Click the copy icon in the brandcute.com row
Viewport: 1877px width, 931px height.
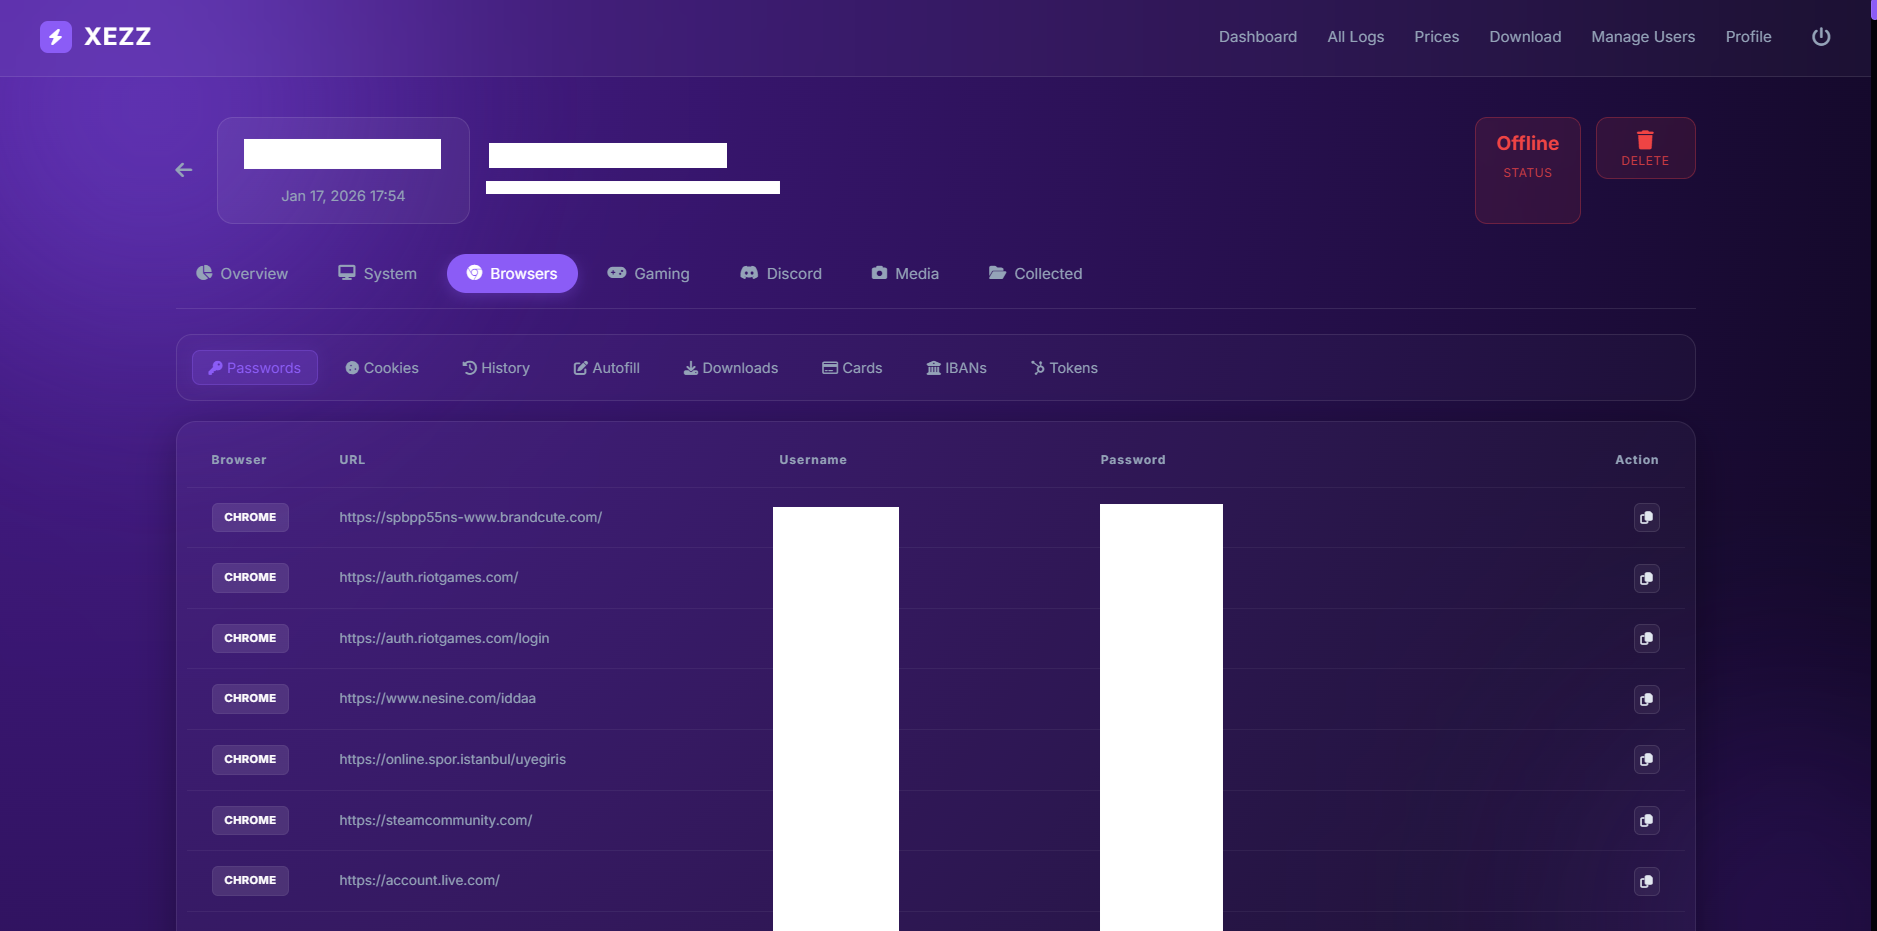(1646, 518)
